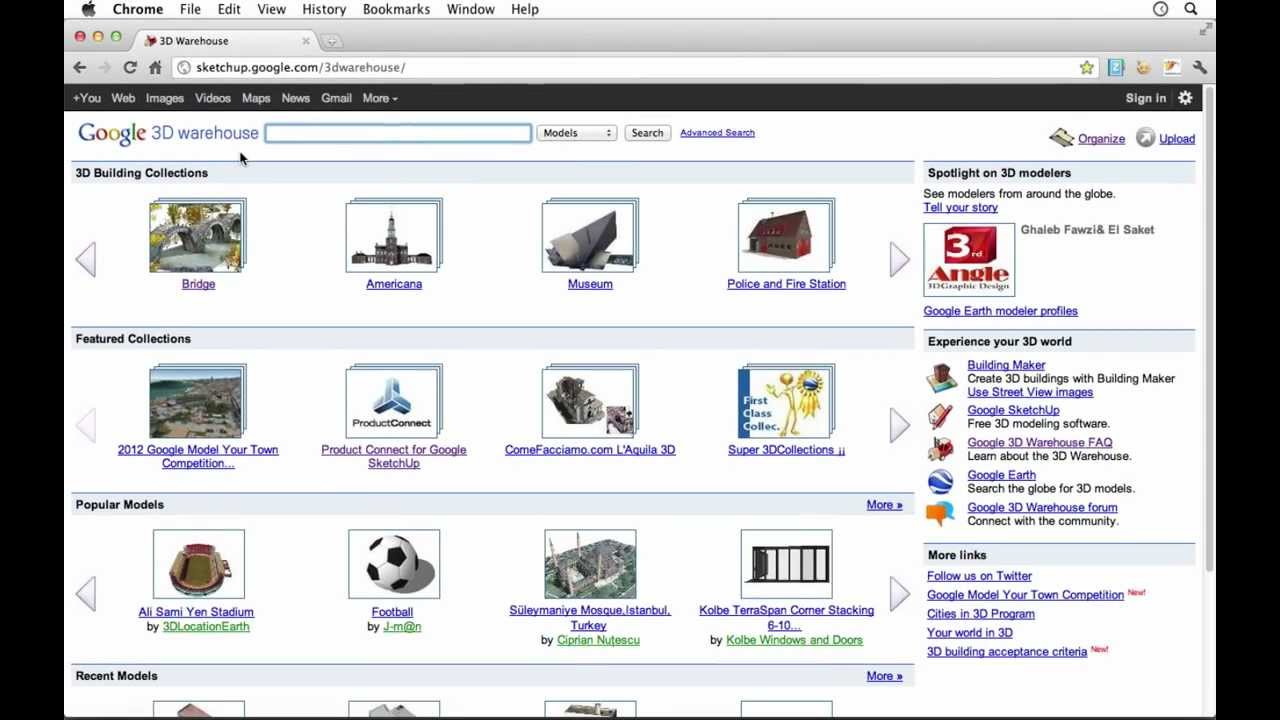Click the Google SketchUp pencil icon
1280x720 pixels.
point(940,416)
